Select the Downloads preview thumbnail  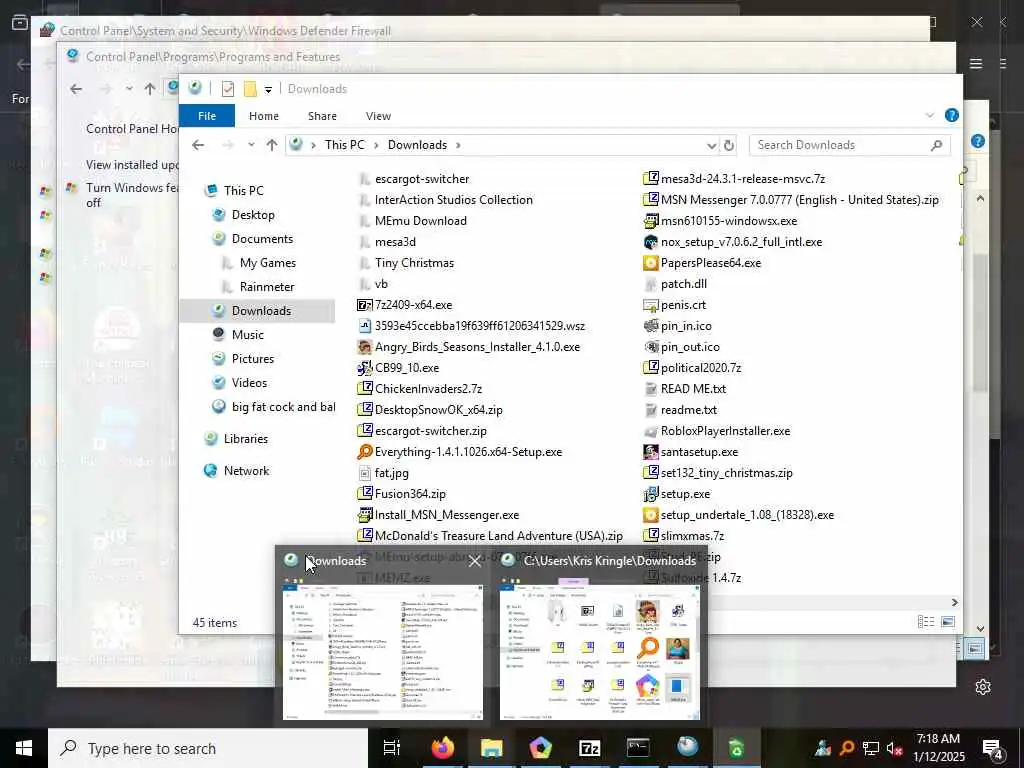(383, 652)
